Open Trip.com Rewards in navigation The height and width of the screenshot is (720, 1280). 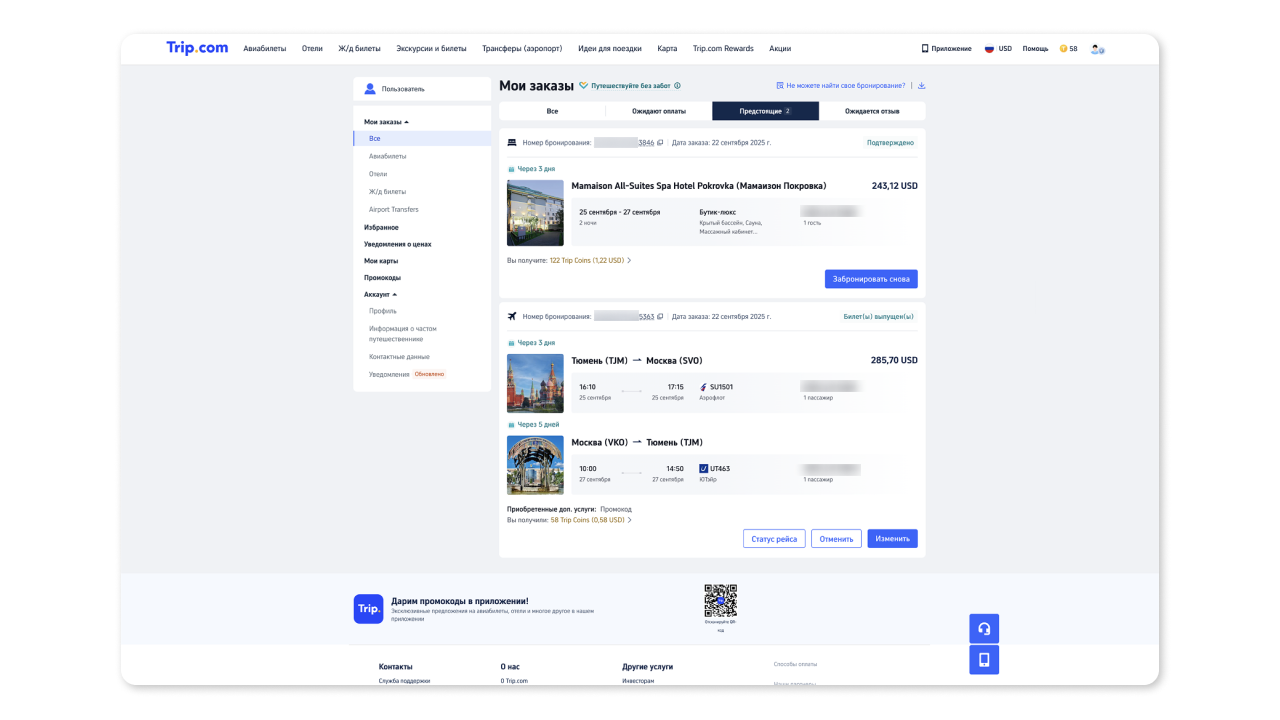(723, 48)
